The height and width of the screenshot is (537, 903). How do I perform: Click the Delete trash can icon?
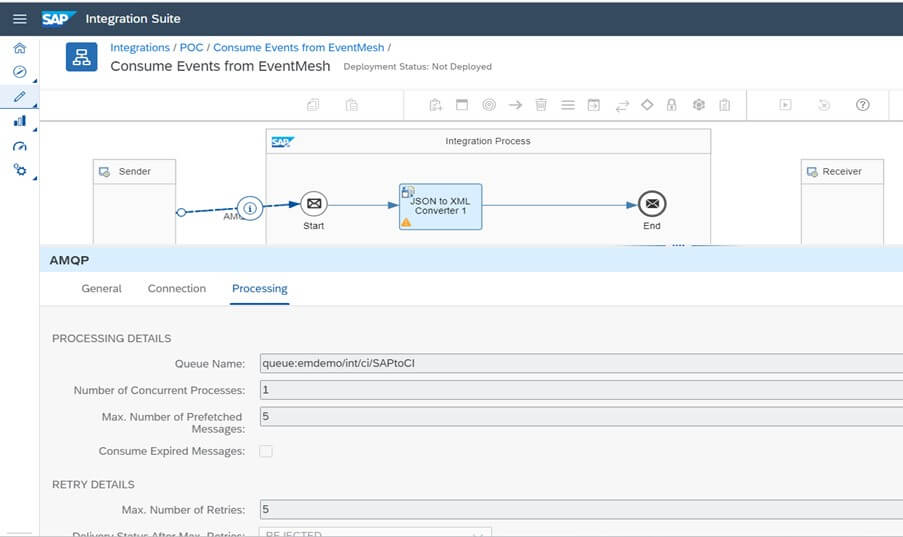541,105
